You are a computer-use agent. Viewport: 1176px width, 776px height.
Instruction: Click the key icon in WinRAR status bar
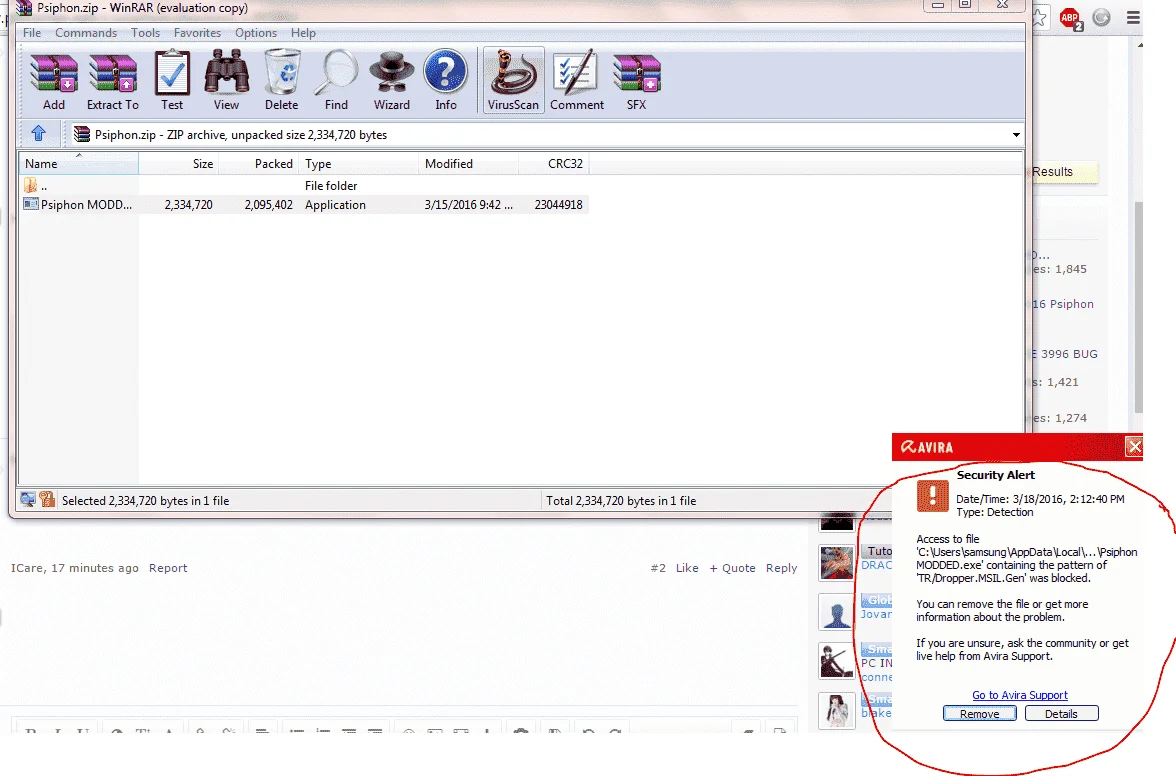pyautogui.click(x=47, y=499)
